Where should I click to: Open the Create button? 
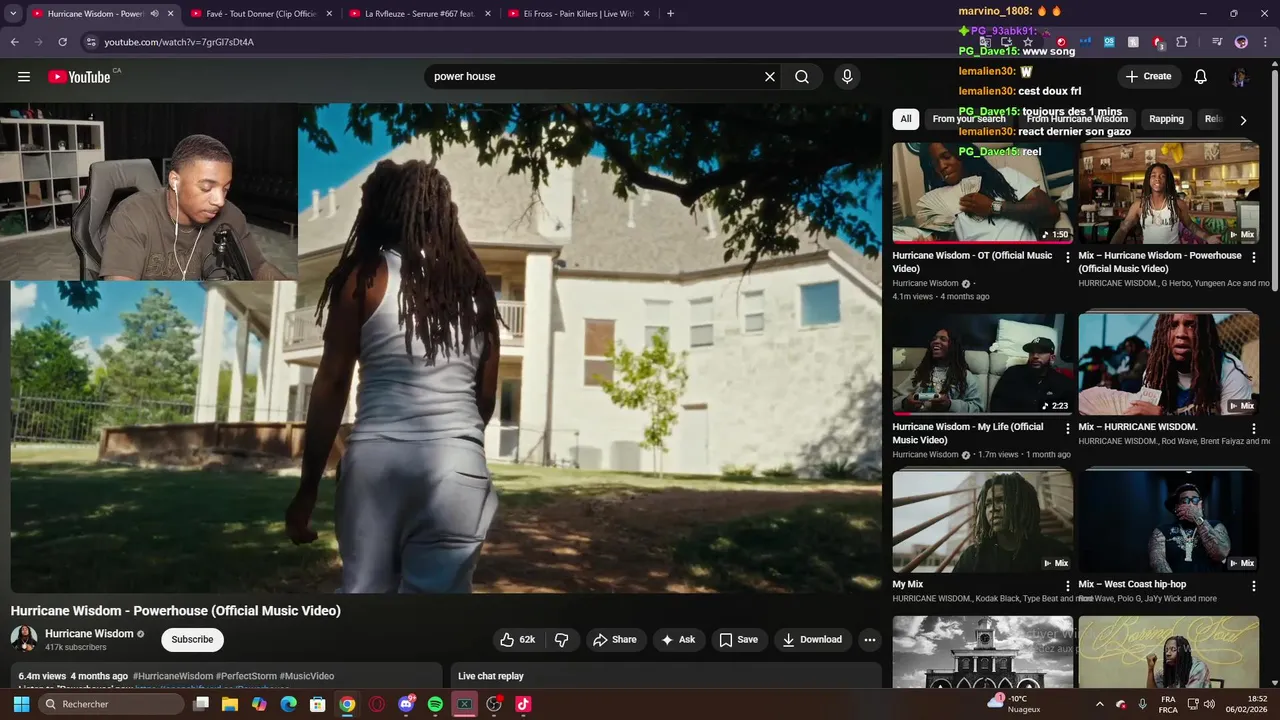(x=1148, y=77)
